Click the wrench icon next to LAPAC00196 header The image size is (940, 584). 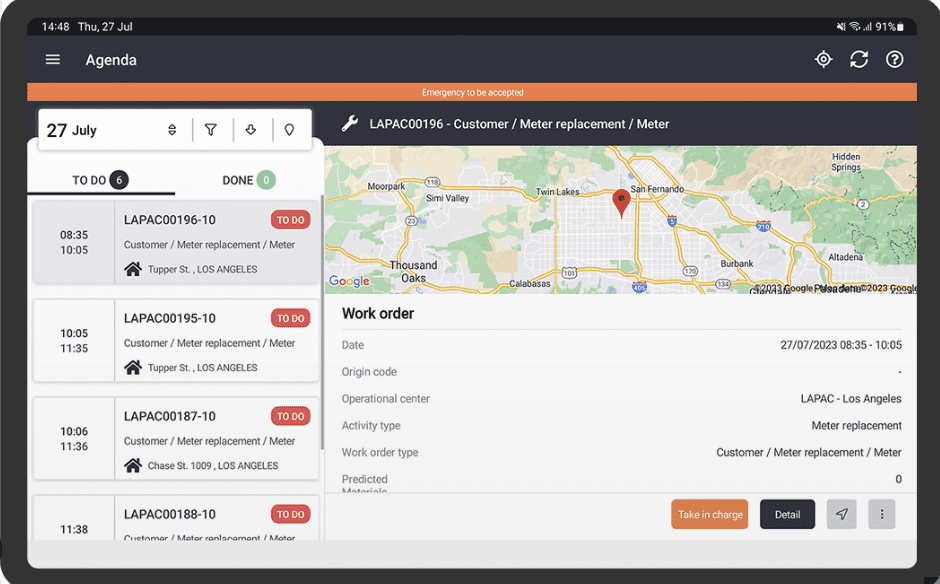click(350, 124)
